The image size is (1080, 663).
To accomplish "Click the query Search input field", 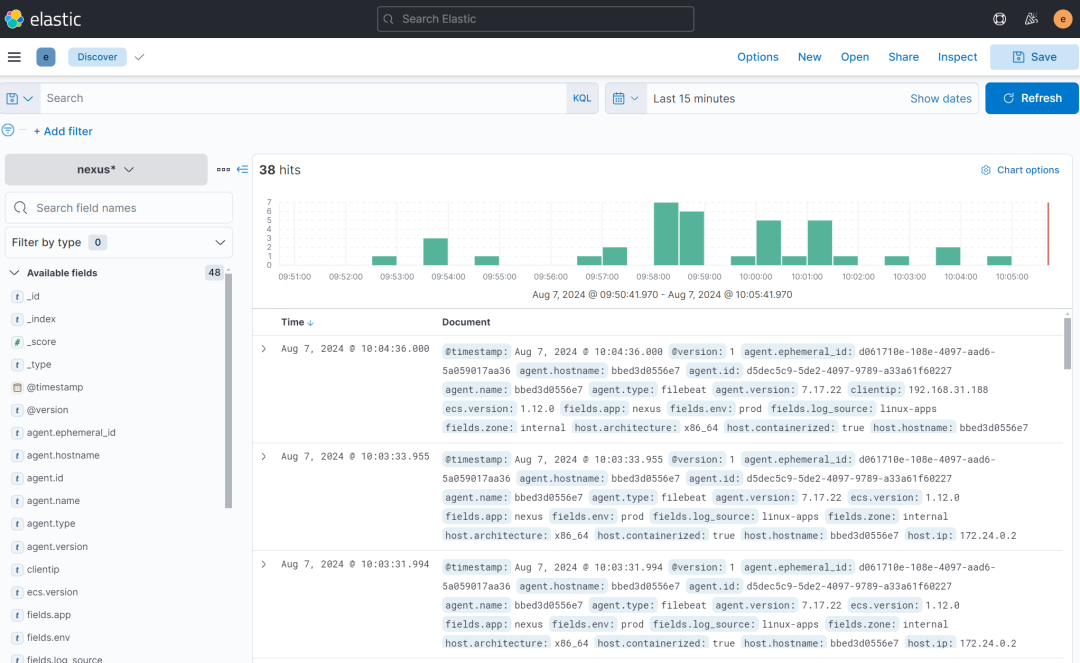I will (x=303, y=98).
